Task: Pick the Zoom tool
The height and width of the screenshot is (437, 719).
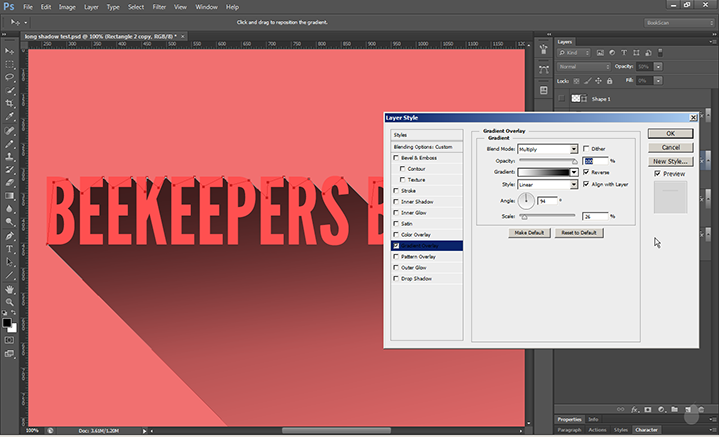Action: pyautogui.click(x=10, y=301)
